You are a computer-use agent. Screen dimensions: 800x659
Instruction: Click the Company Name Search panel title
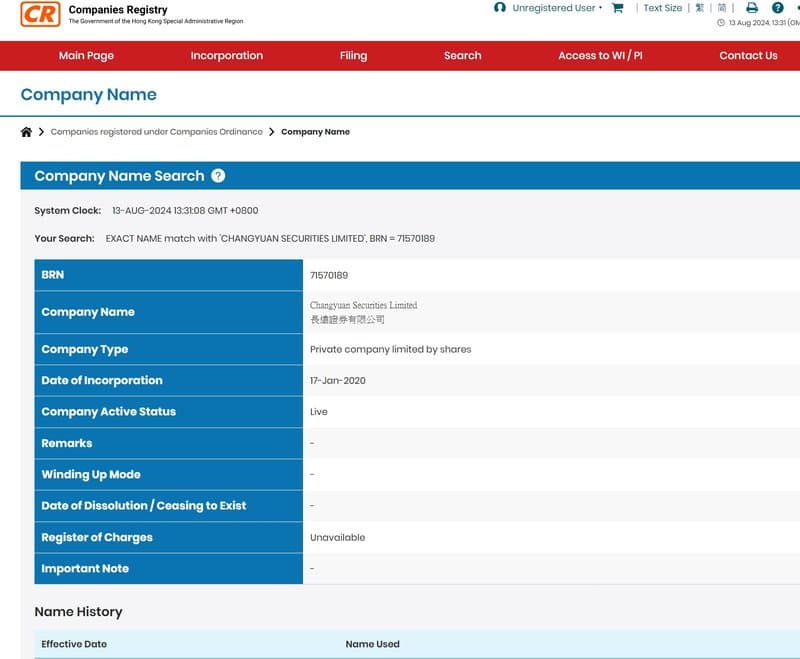119,176
